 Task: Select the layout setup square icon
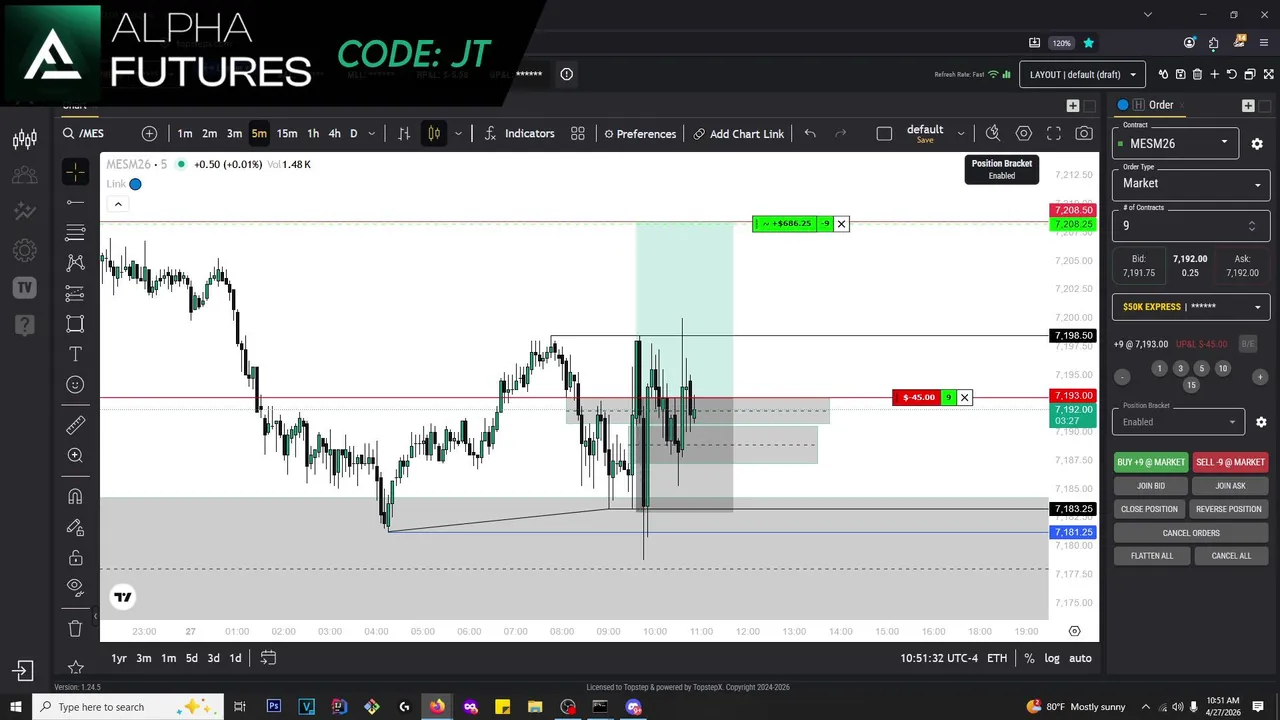pyautogui.click(x=884, y=134)
